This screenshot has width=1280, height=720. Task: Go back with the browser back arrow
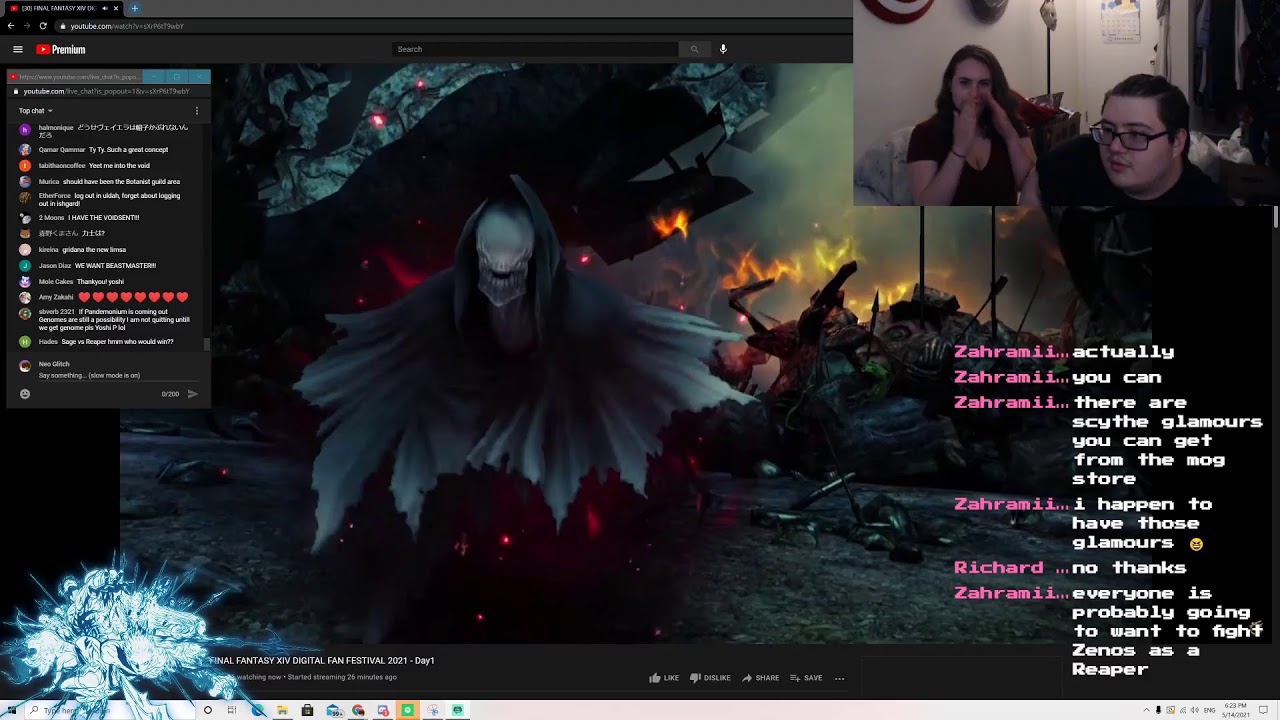tap(10, 26)
